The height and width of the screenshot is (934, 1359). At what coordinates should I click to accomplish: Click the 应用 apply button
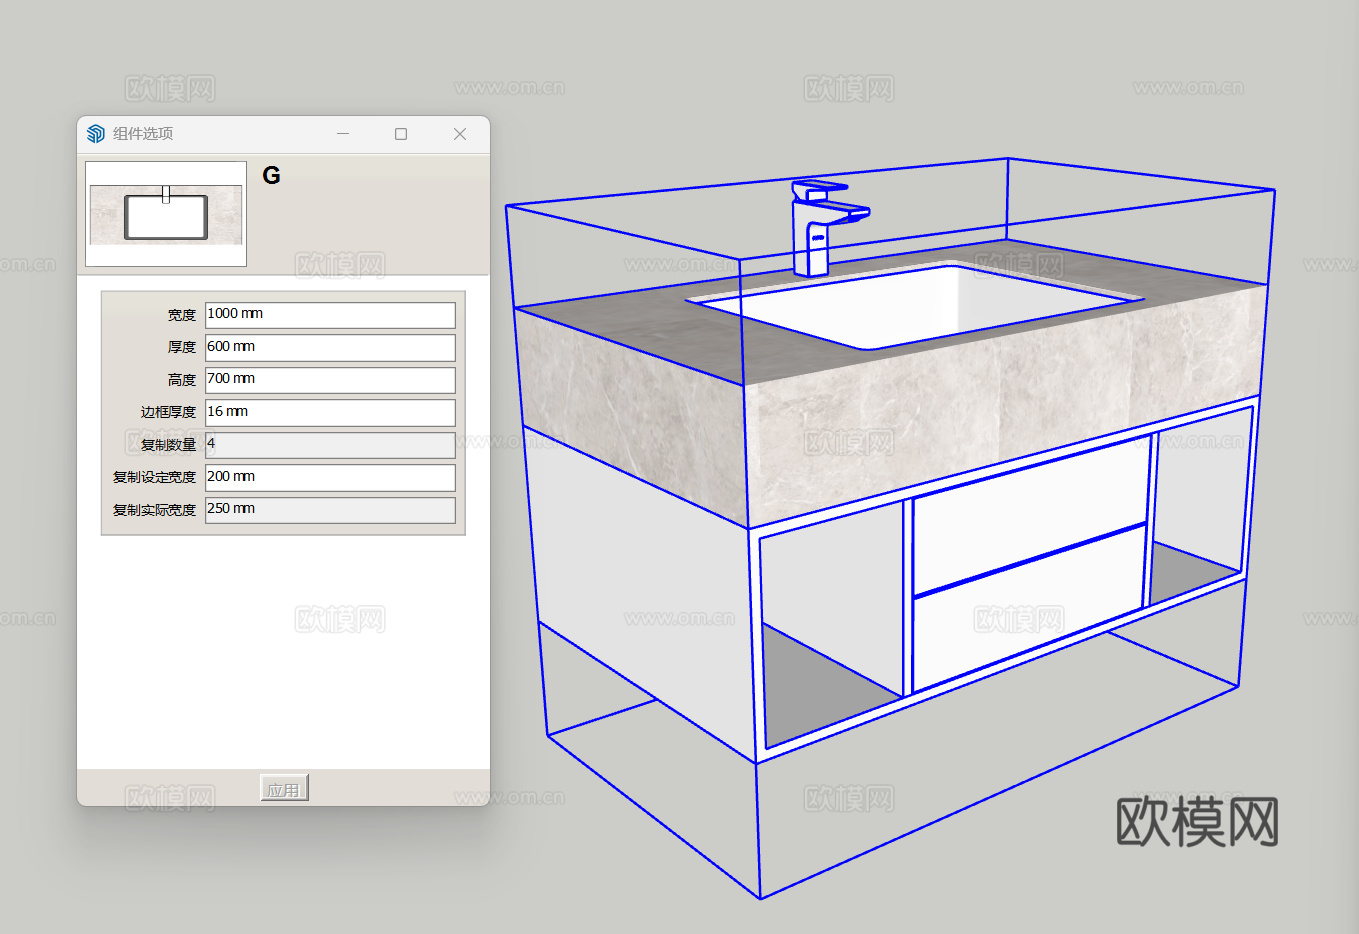click(x=284, y=789)
